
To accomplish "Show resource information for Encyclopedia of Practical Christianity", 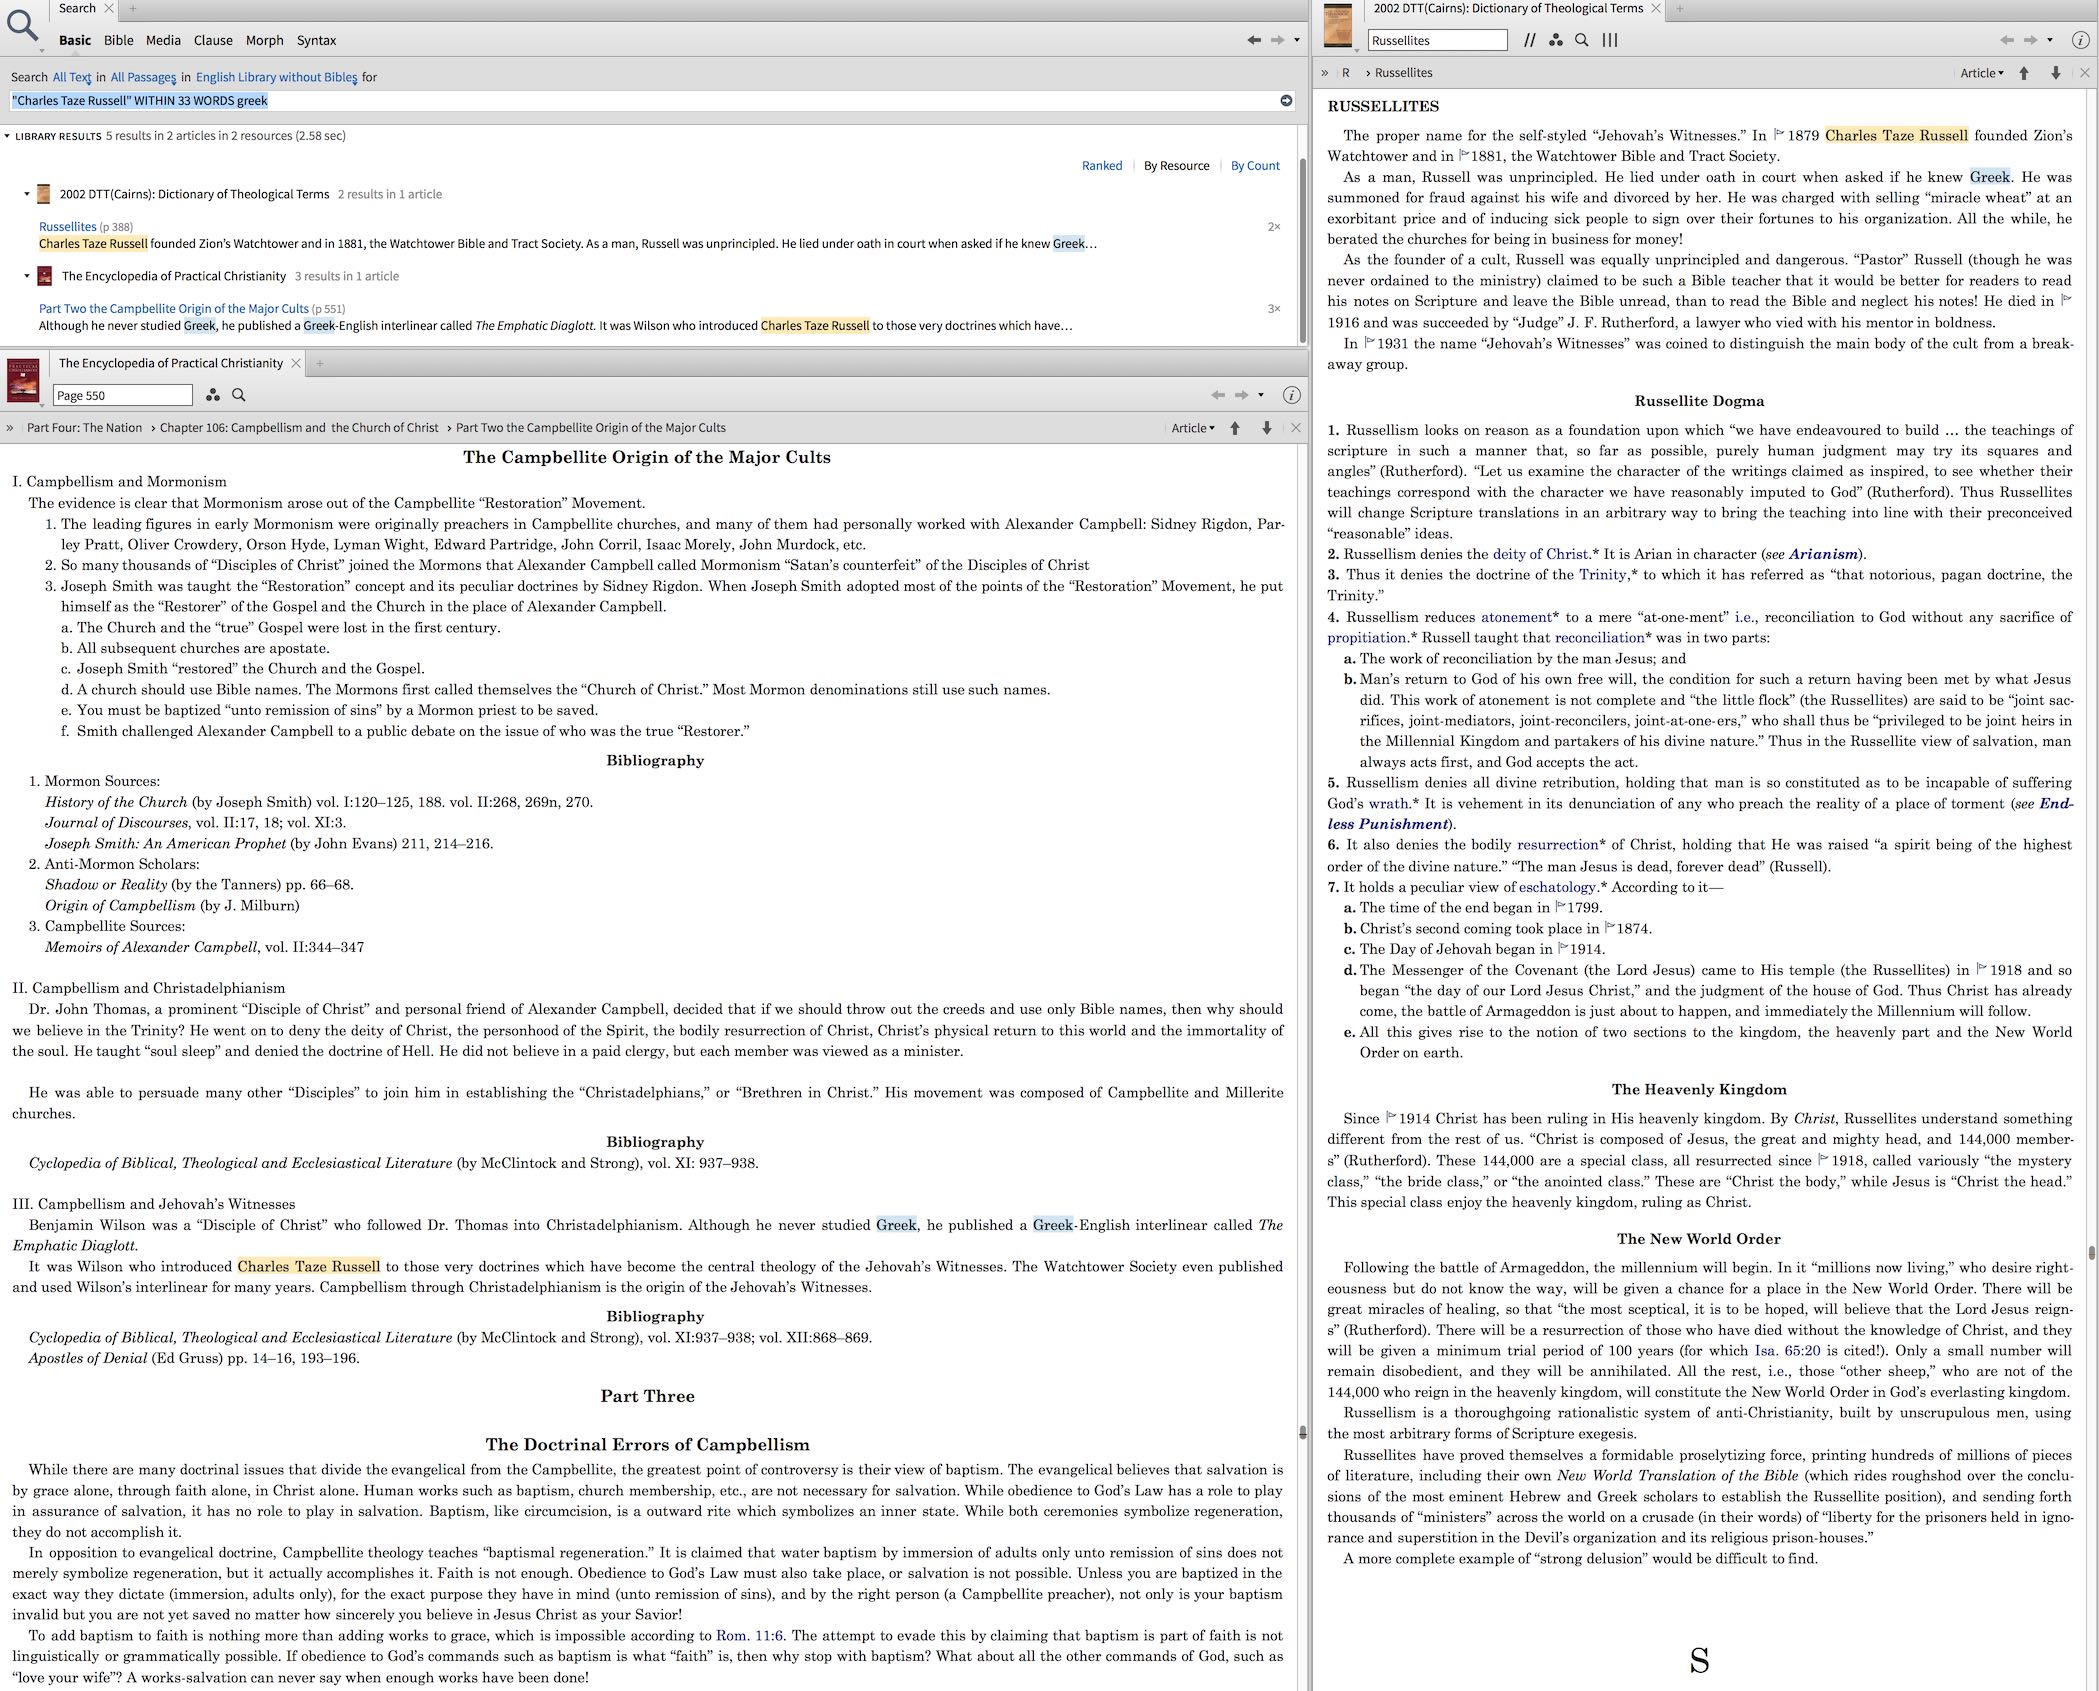I will point(1291,395).
